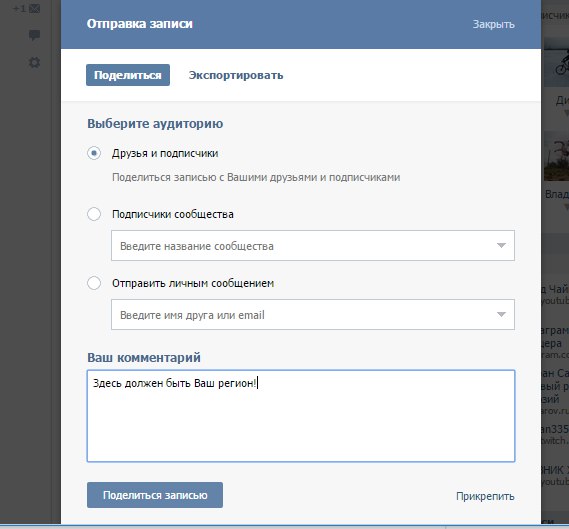The image size is (569, 529).
Task: Click the Выберите аудиторию heading
Action: [x=155, y=124]
